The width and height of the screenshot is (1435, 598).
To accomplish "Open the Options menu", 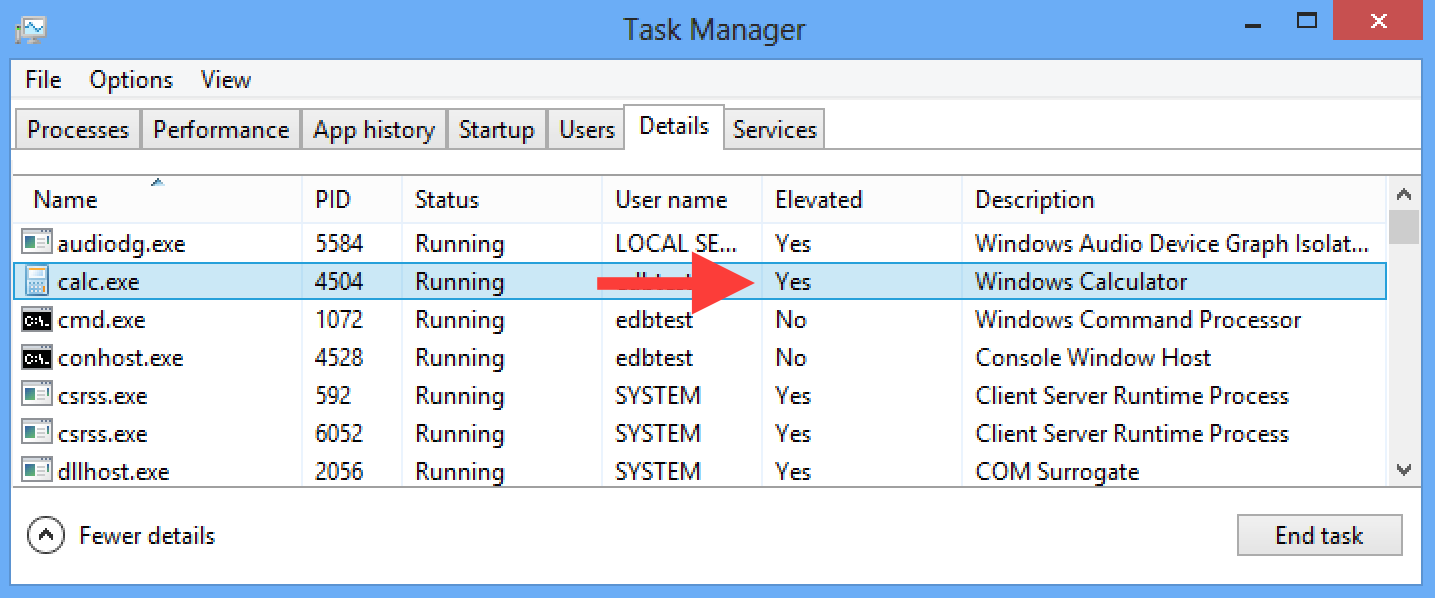I will [131, 80].
